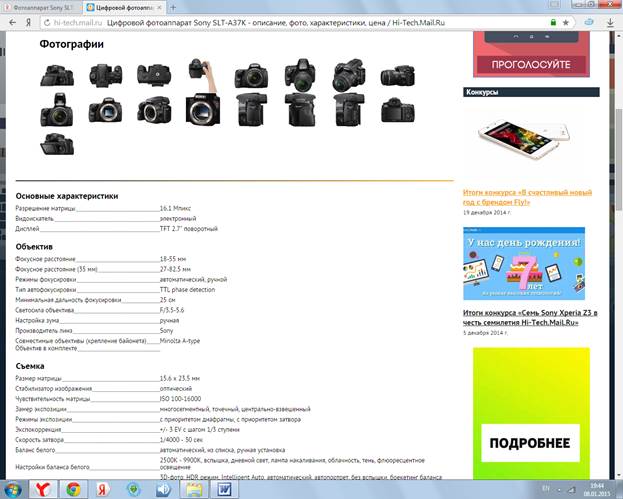Open the speaker application in the taskbar

point(163,489)
